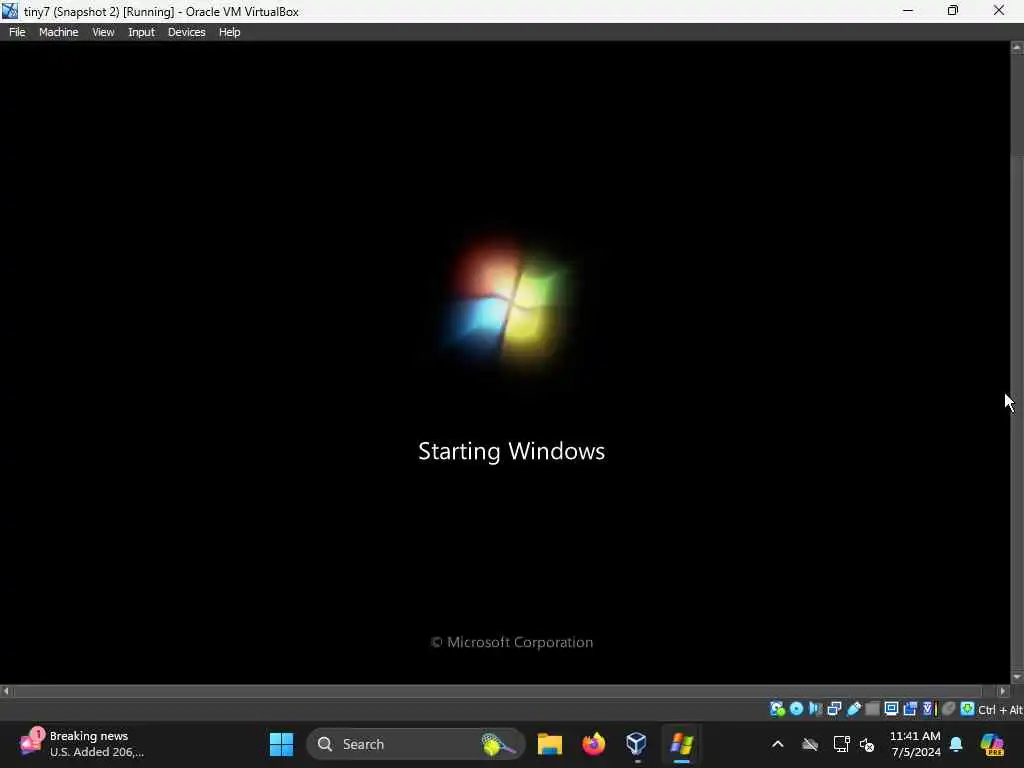The image size is (1024, 768).
Task: Click the notification bell icon
Action: [x=956, y=744]
